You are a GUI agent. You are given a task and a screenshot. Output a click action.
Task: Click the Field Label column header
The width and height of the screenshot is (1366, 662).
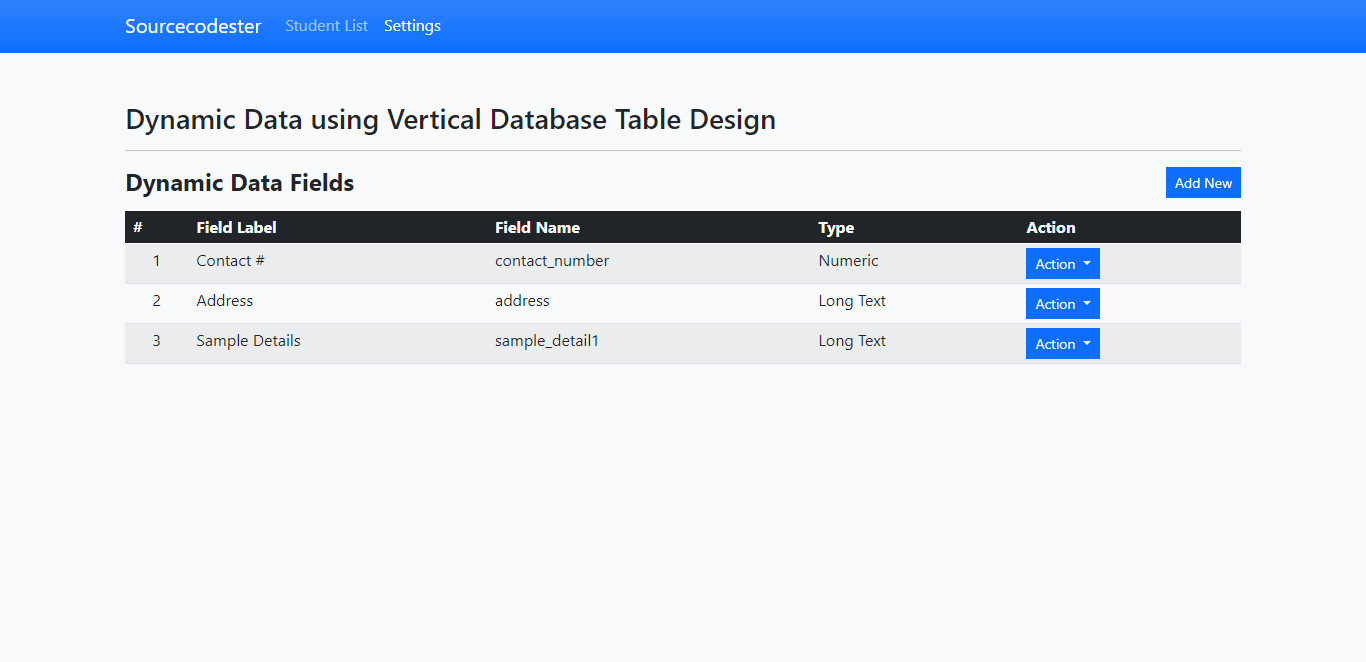[237, 227]
